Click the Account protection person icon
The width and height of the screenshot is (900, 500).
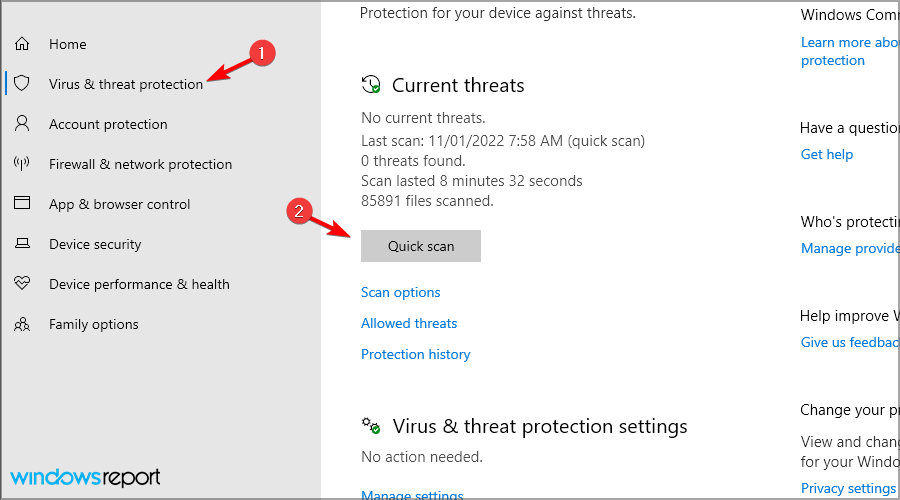22,124
